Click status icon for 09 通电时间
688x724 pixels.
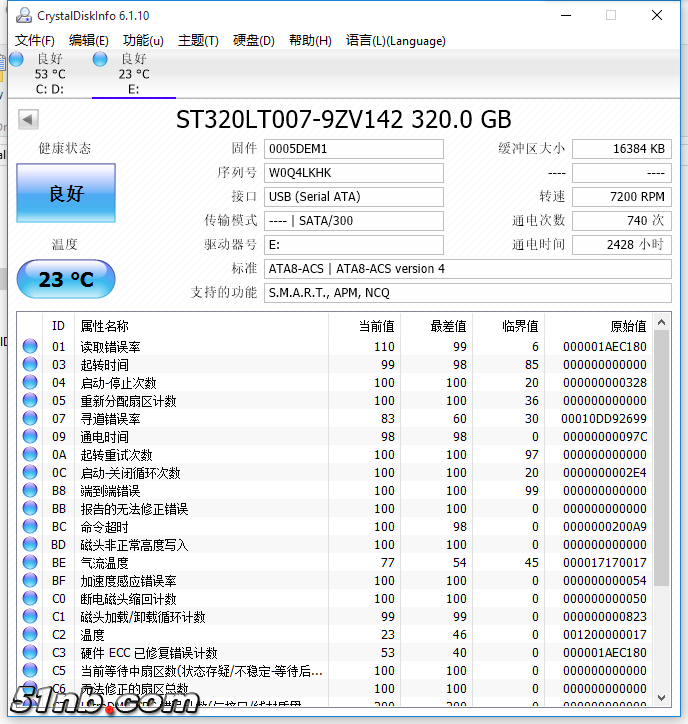pos(30,436)
